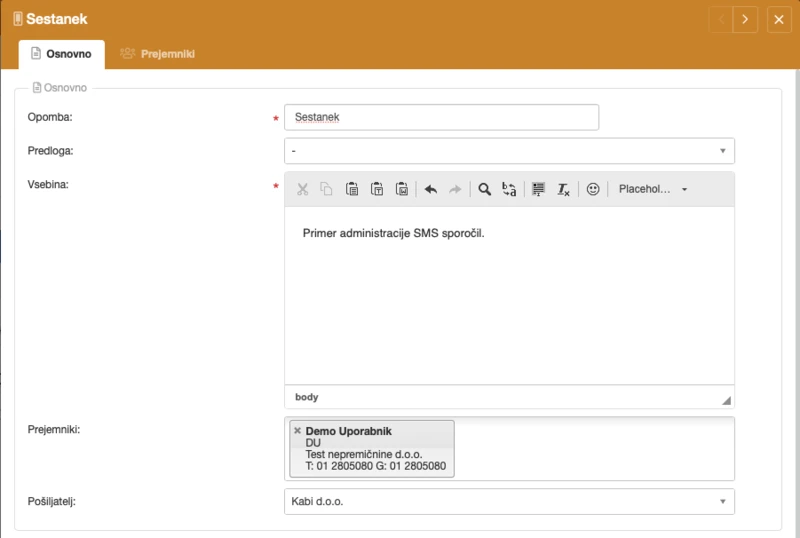Viewport: 800px width, 538px height.
Task: Redo the edit using the forward arrow
Action: (x=455, y=189)
